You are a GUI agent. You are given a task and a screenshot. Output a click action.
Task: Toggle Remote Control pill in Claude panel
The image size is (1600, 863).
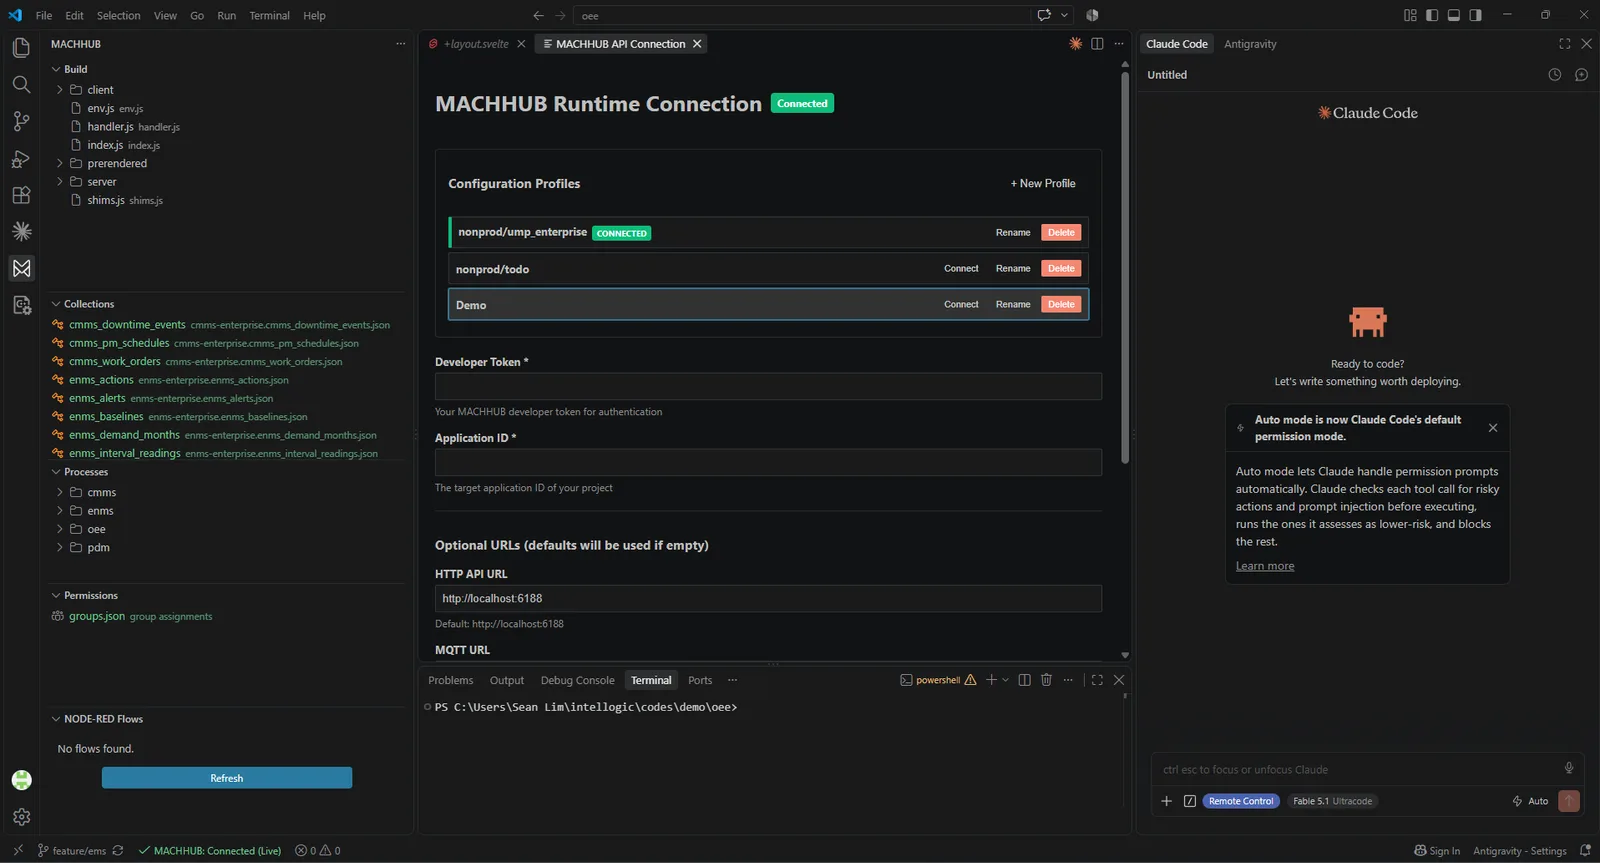click(x=1241, y=801)
